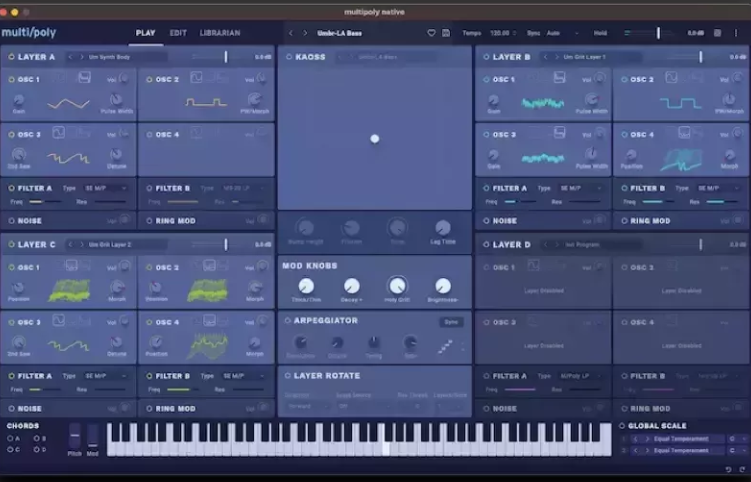Open Layer A Filter B Type dropdown
This screenshot has width=751, height=482.
(x=243, y=188)
